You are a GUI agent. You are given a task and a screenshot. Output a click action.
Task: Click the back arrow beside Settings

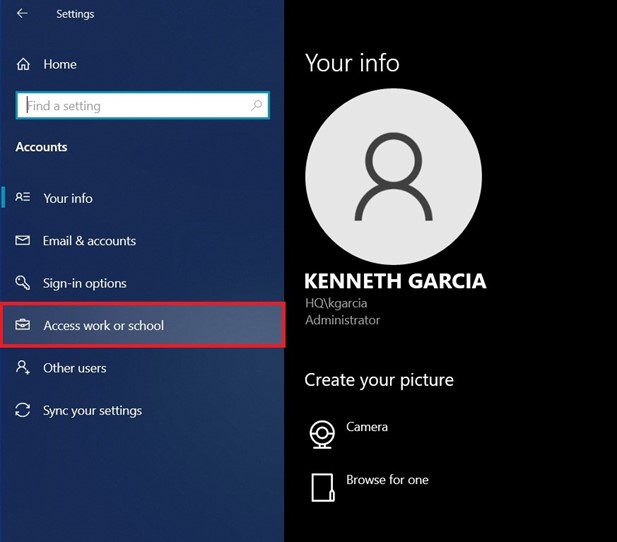22,13
